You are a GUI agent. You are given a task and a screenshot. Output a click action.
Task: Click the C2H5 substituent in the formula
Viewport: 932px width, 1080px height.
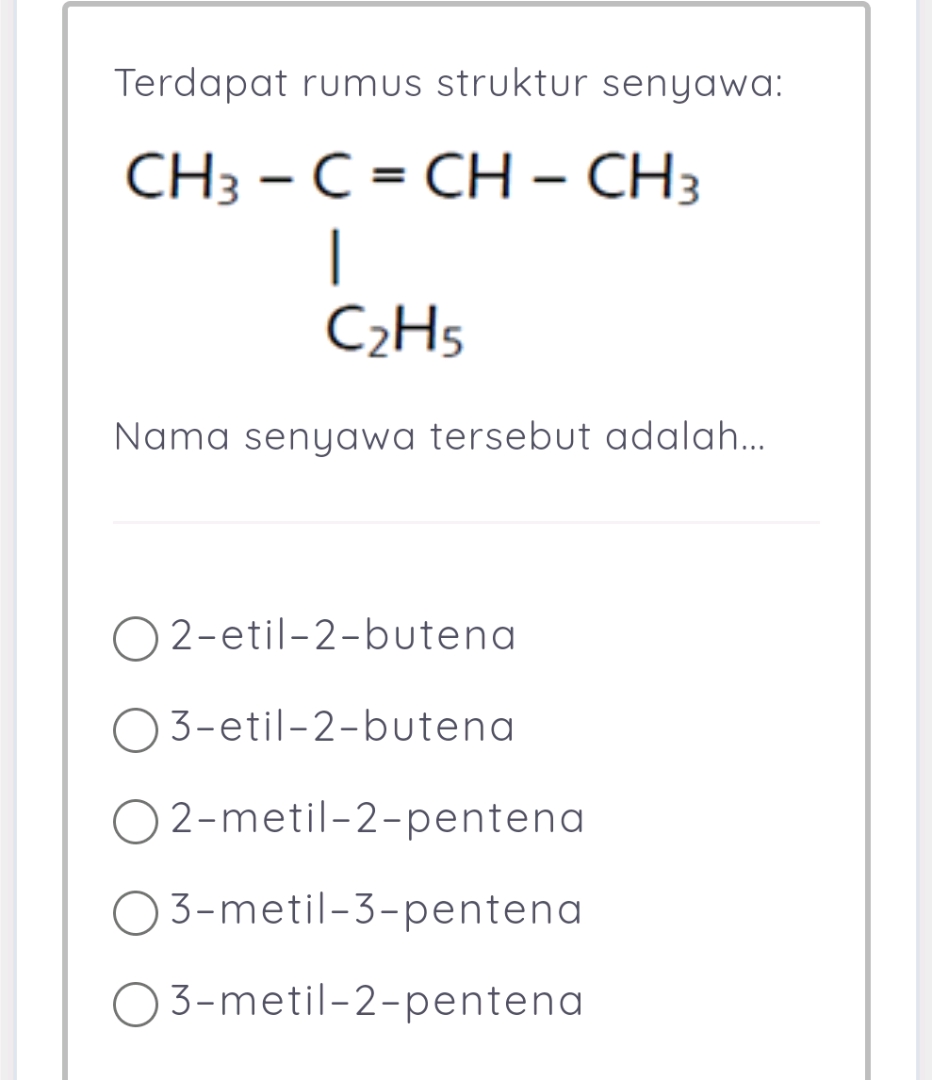tap(391, 330)
